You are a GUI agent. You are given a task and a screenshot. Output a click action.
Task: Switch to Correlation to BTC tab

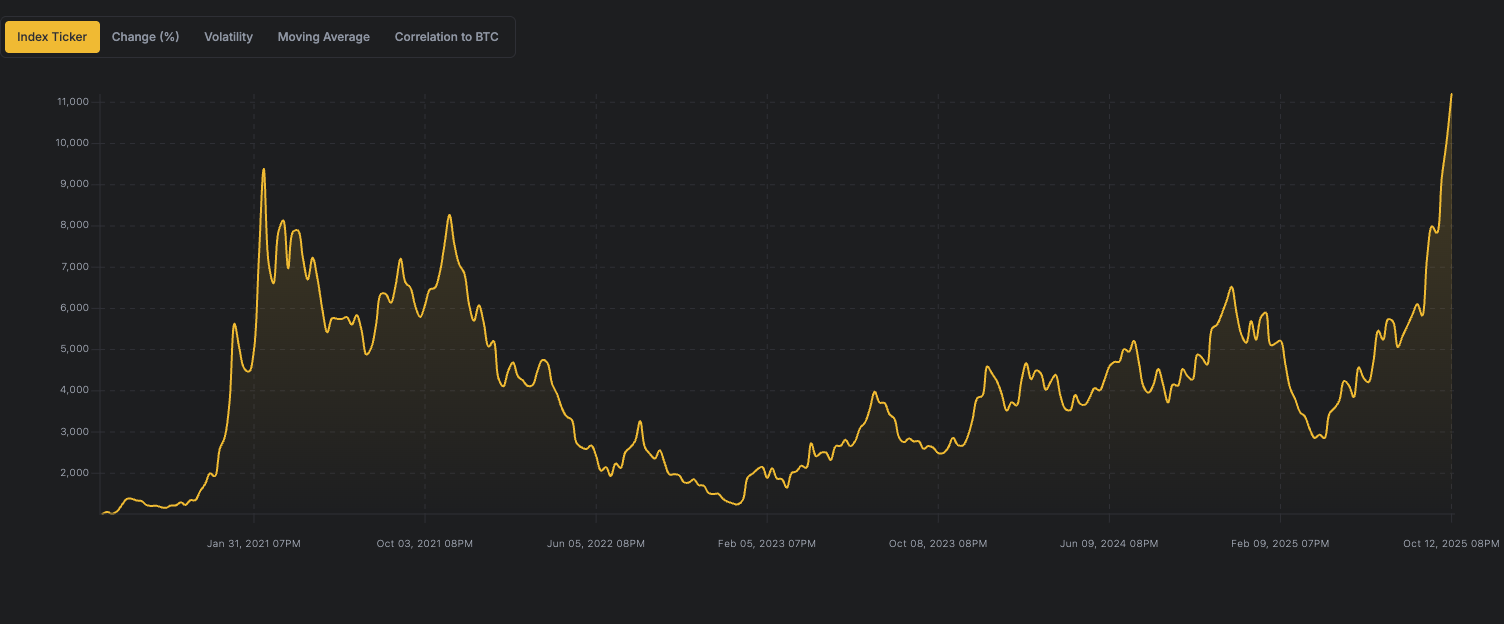[x=446, y=37]
